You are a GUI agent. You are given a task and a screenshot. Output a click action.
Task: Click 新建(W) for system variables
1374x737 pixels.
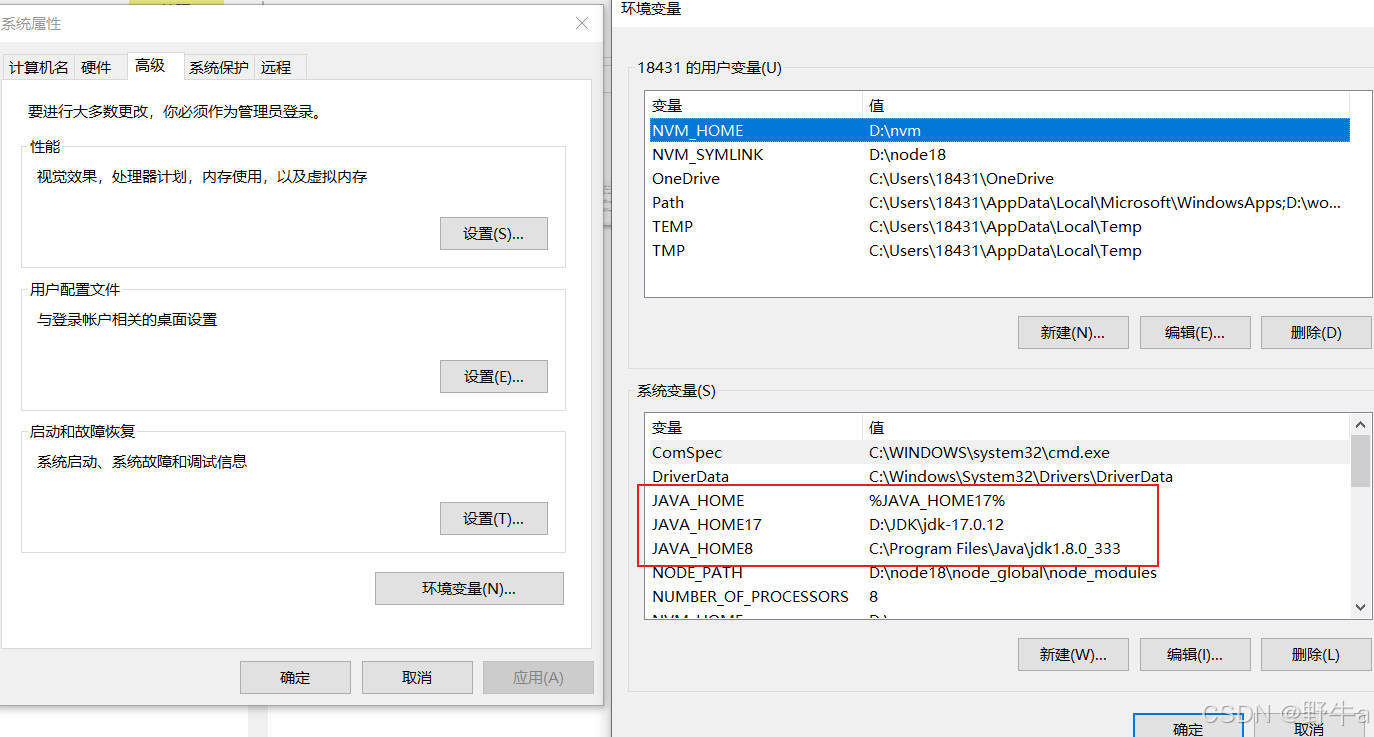(x=1073, y=654)
